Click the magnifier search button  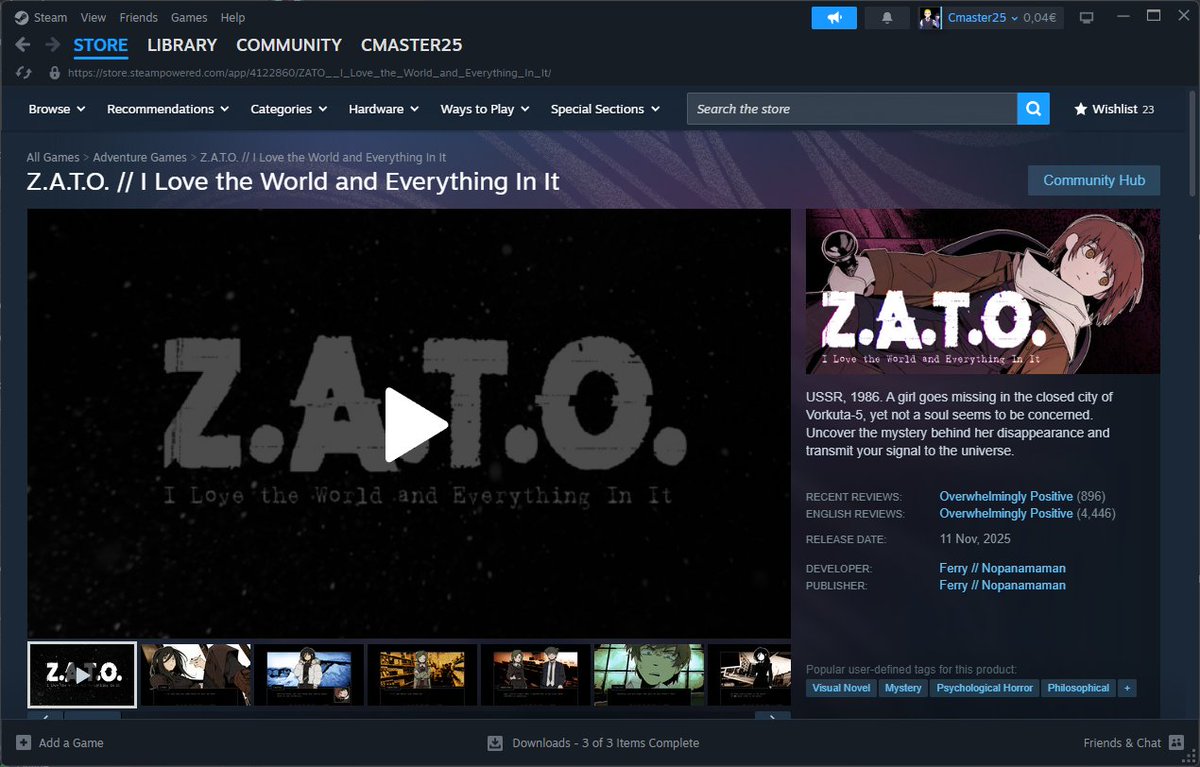pyautogui.click(x=1033, y=109)
